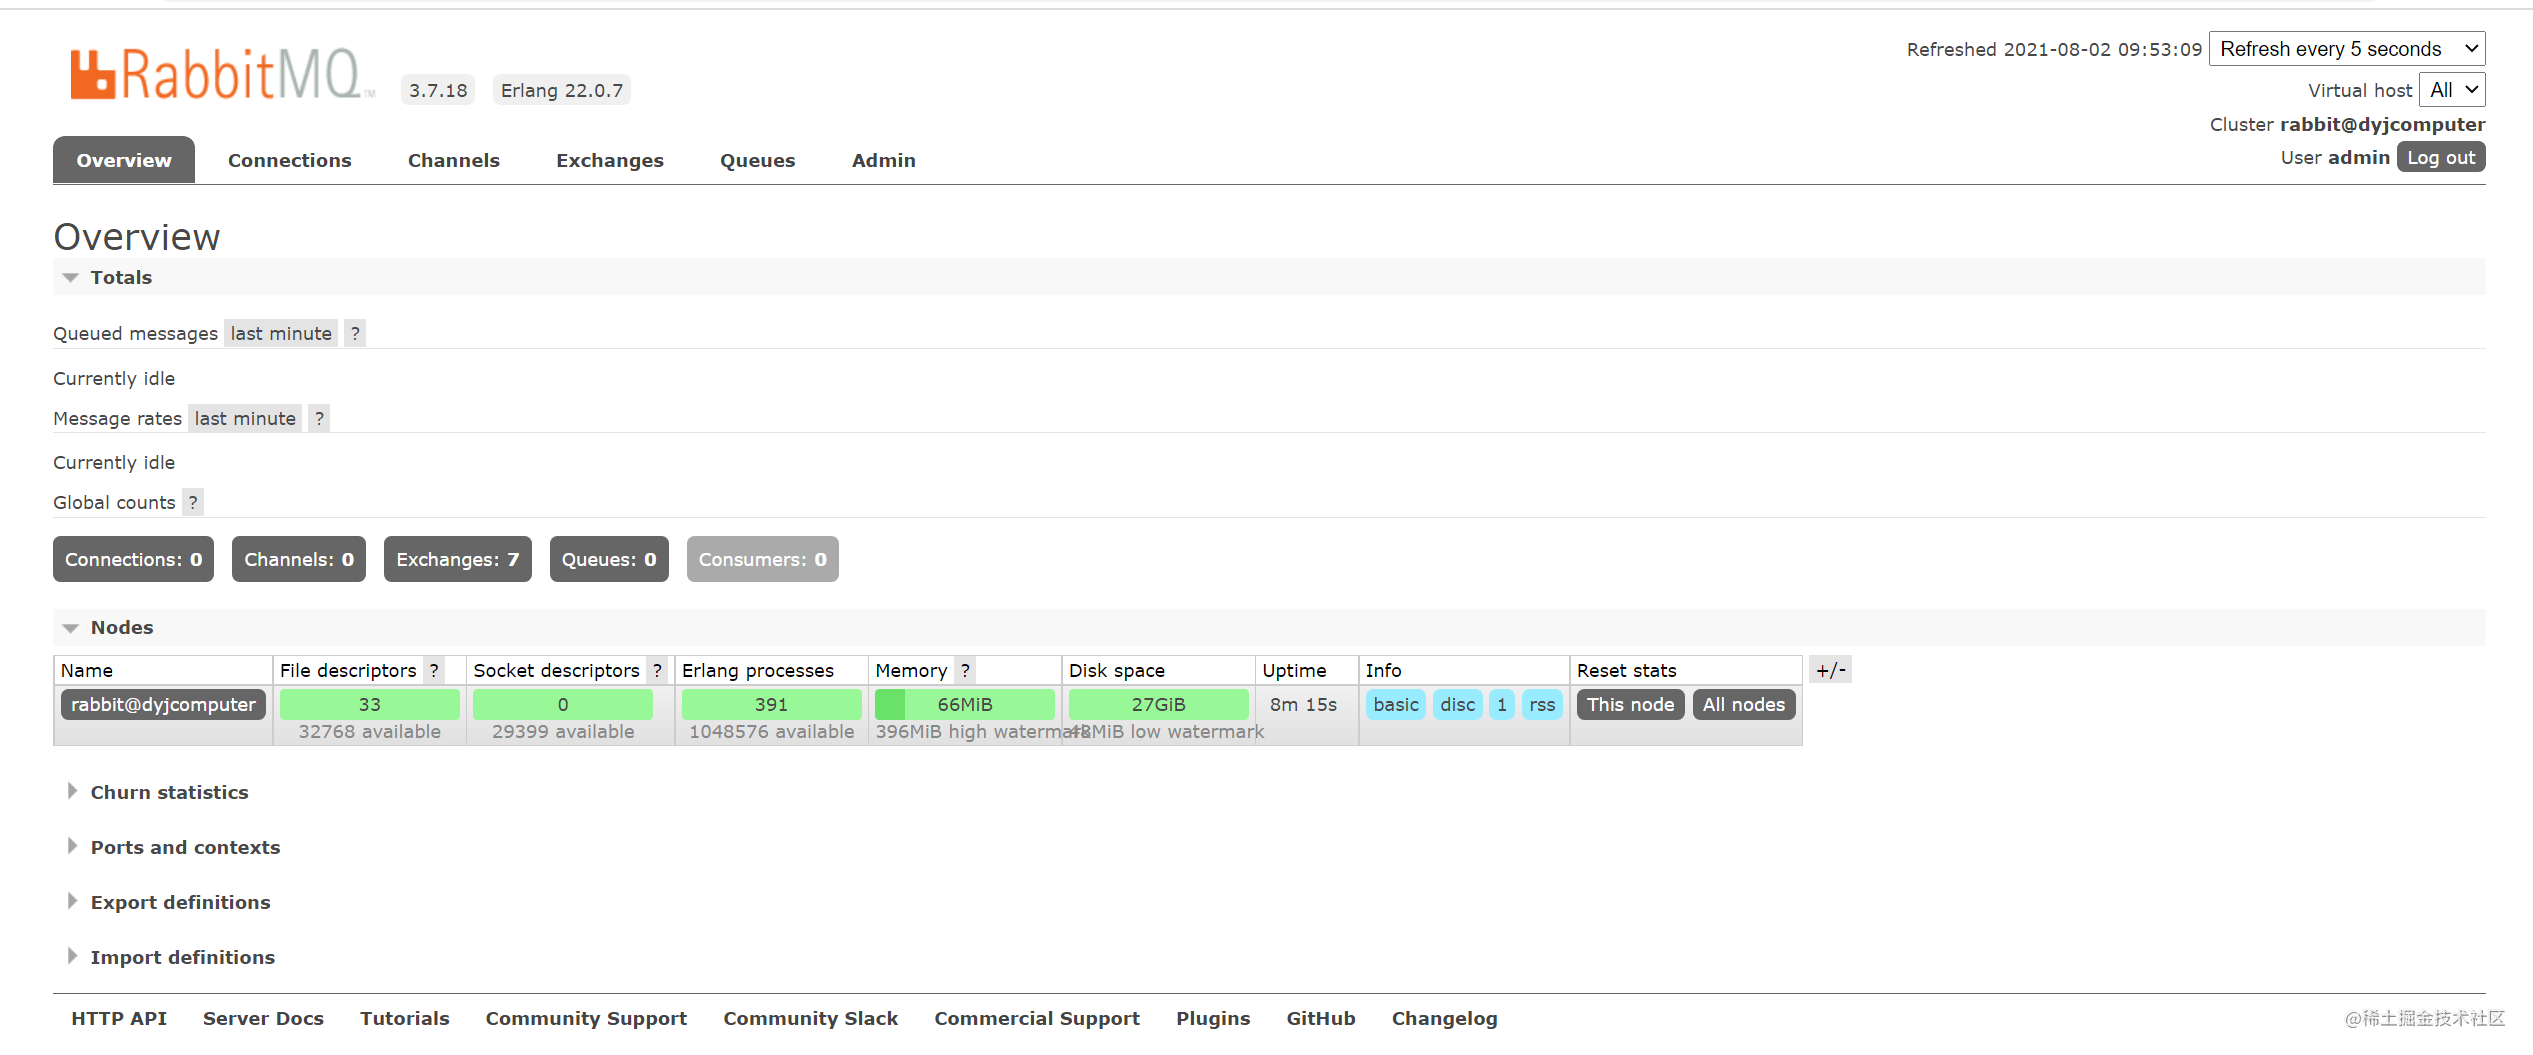2533x1055 pixels.
Task: Click the 1048576 available text
Action: (x=772, y=731)
